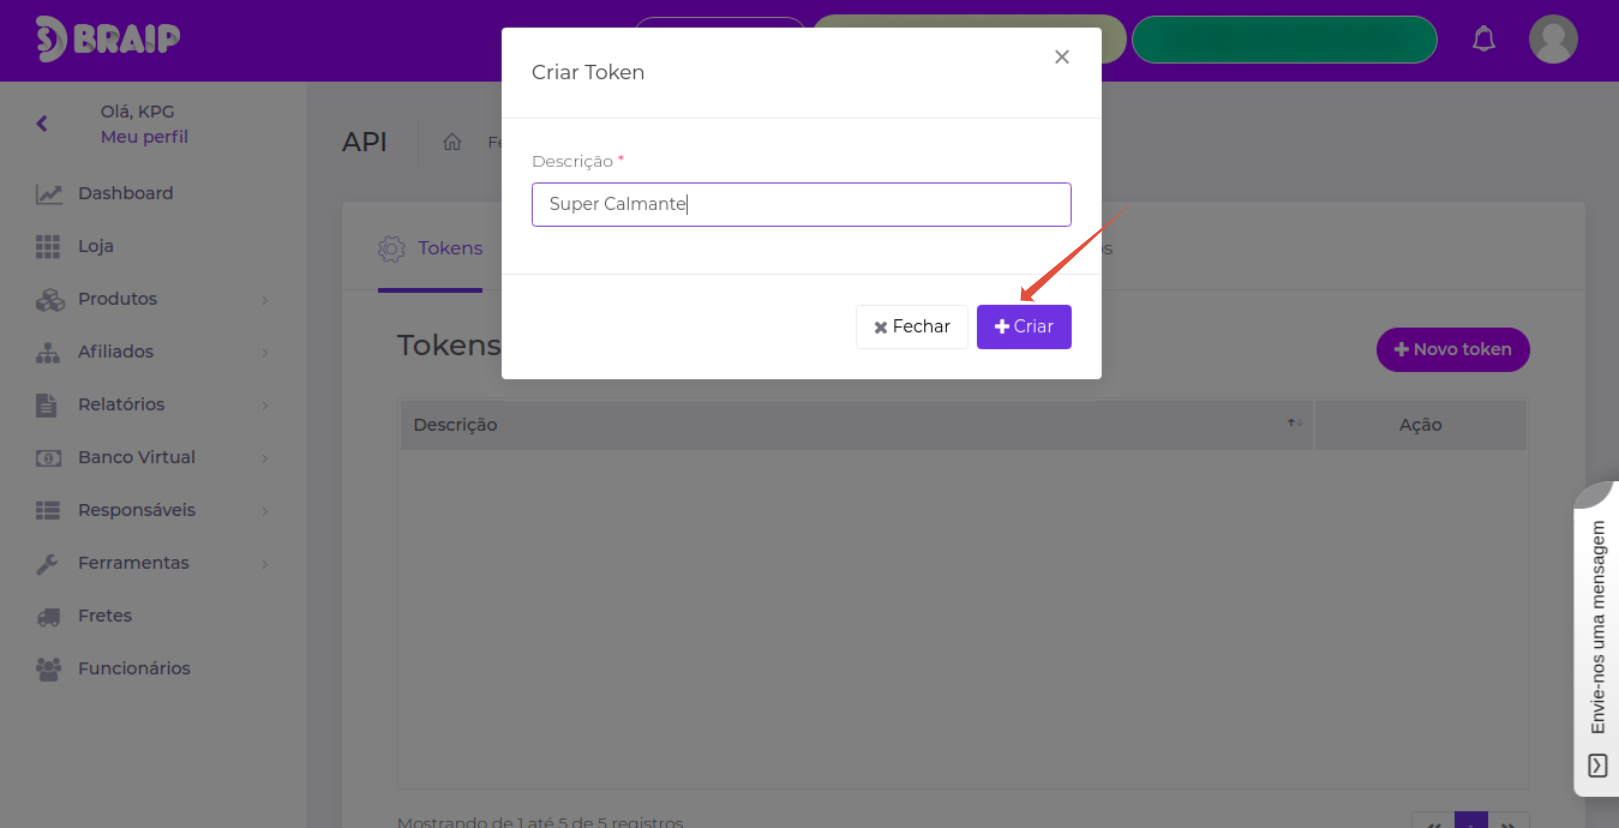
Task: Open Loja grid icon in sidebar
Action: (x=48, y=246)
